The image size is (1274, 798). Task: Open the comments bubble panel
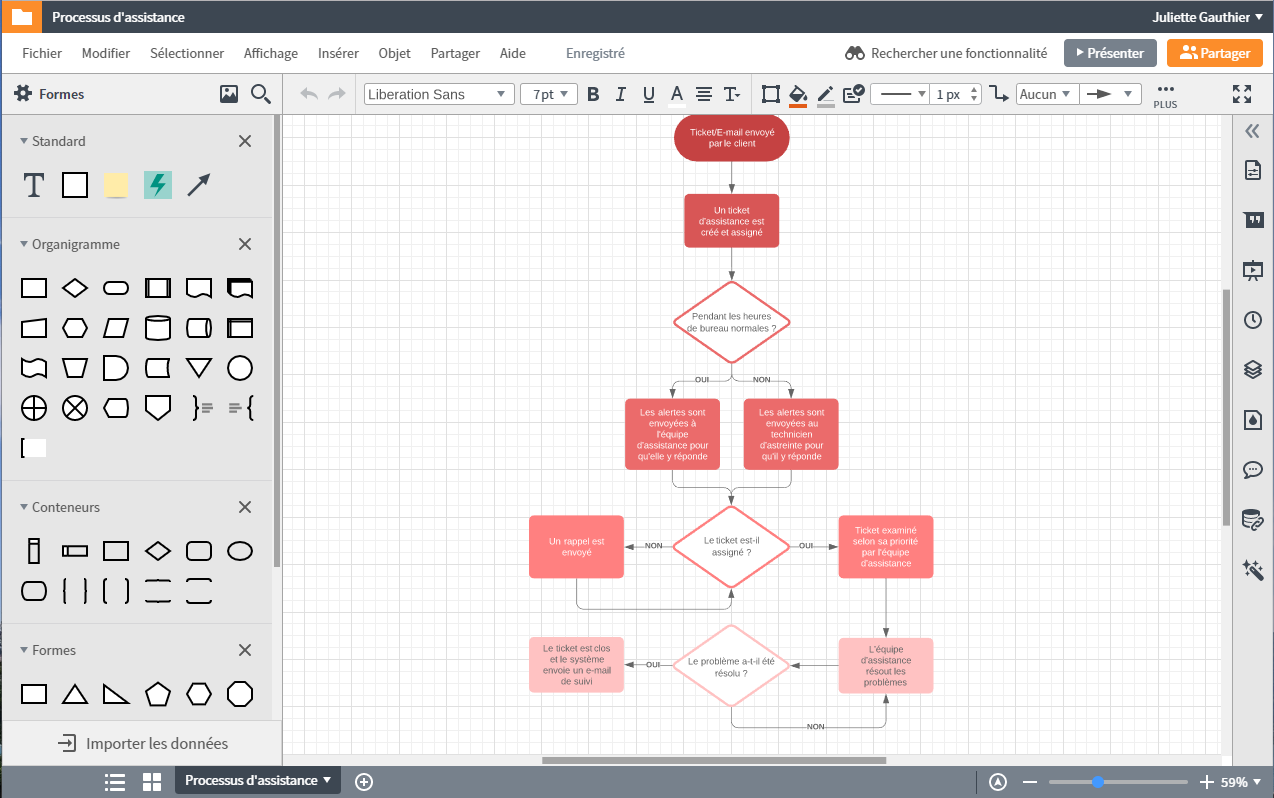pos(1253,470)
